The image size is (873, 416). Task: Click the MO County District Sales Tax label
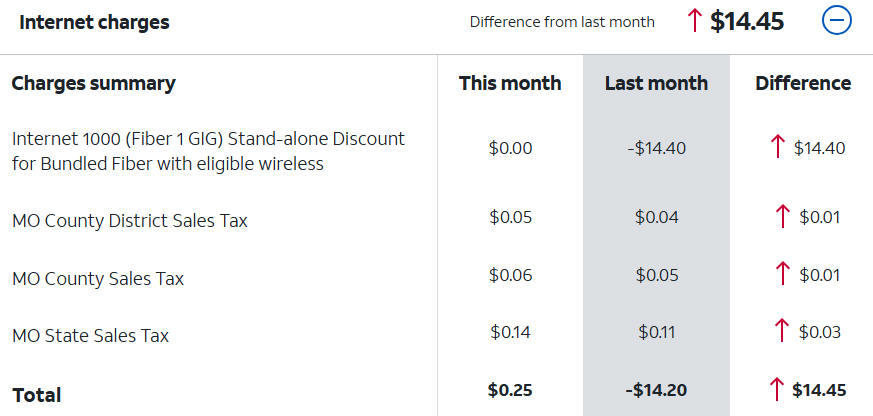coord(129,220)
